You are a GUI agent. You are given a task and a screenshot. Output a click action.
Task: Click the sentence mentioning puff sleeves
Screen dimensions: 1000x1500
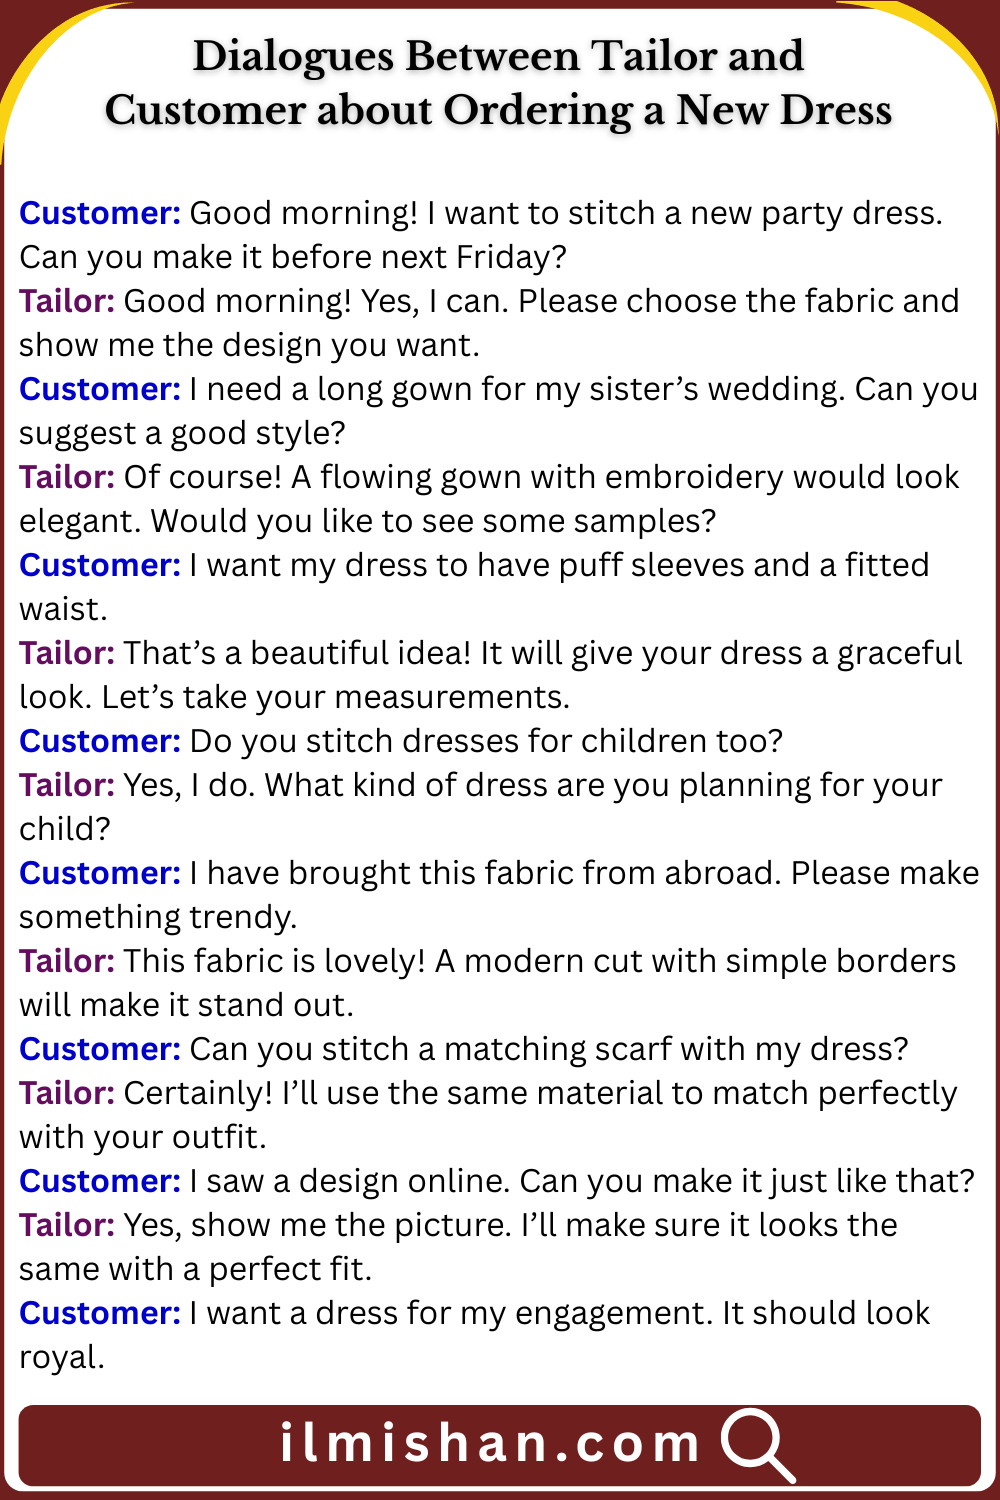coord(558,565)
